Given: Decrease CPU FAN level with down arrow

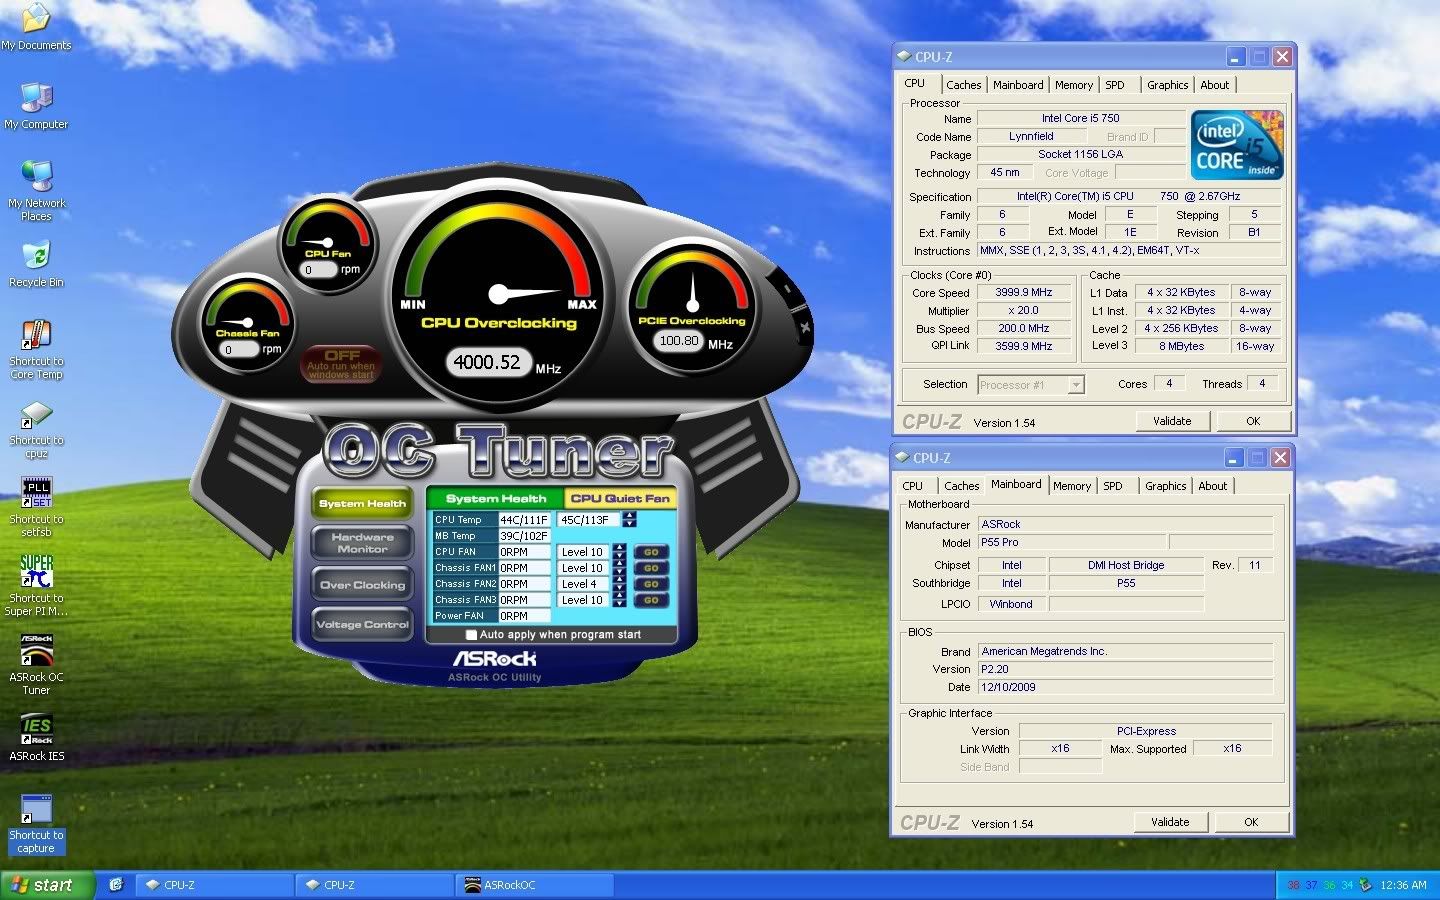Looking at the screenshot, I should 620,556.
